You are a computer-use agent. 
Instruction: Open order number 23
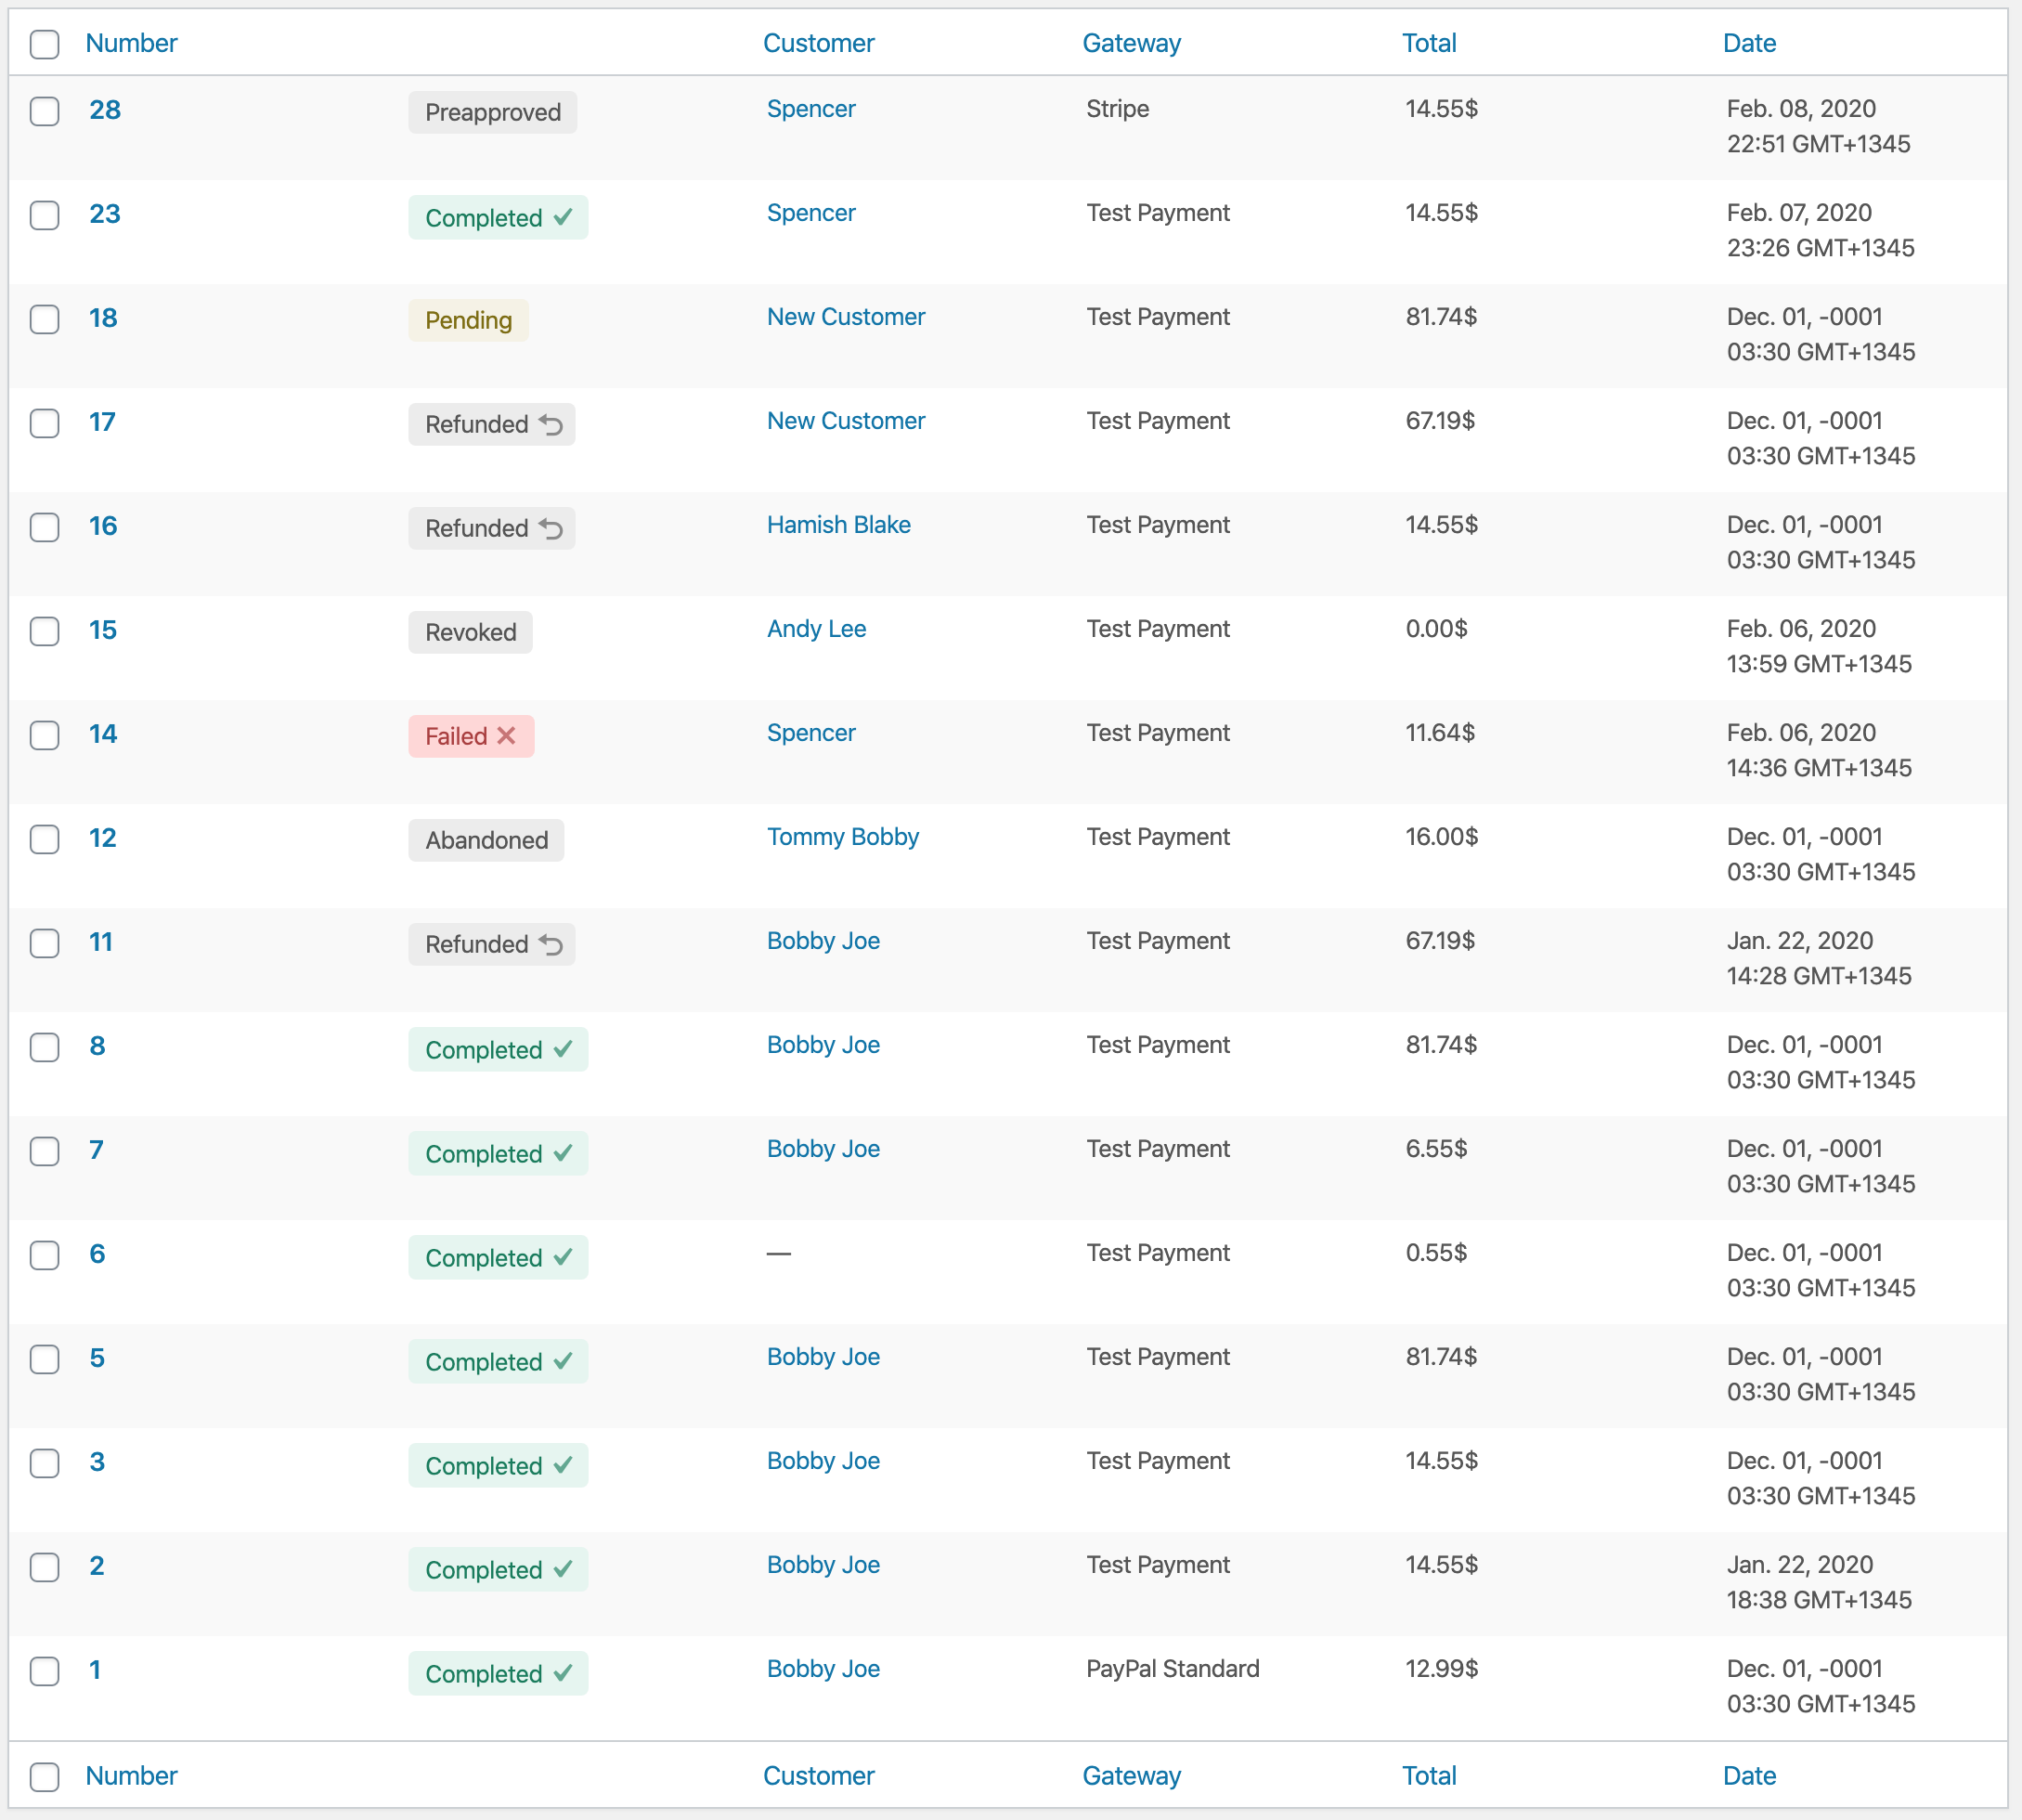click(x=105, y=214)
